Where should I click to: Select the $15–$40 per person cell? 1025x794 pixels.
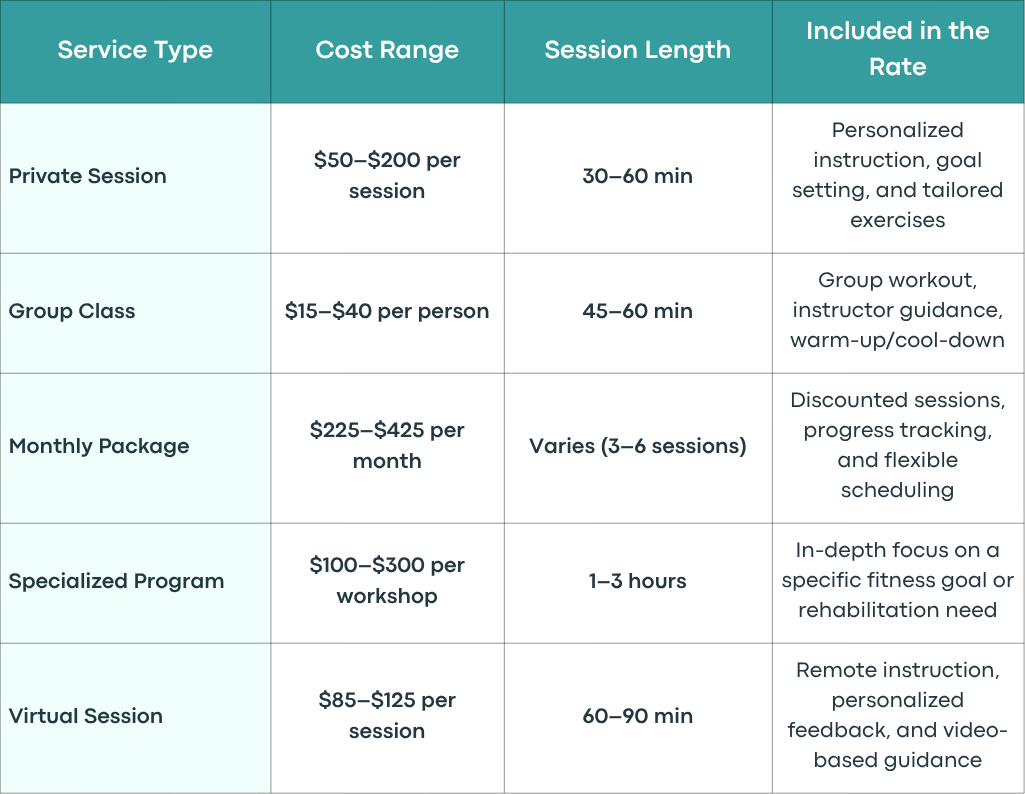tap(387, 311)
